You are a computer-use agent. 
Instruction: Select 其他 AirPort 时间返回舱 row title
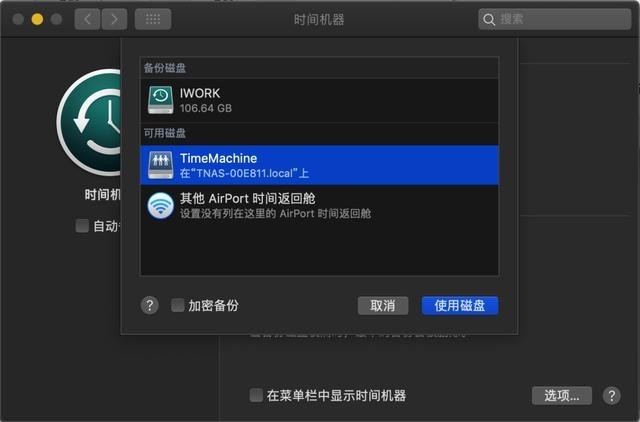coord(248,199)
